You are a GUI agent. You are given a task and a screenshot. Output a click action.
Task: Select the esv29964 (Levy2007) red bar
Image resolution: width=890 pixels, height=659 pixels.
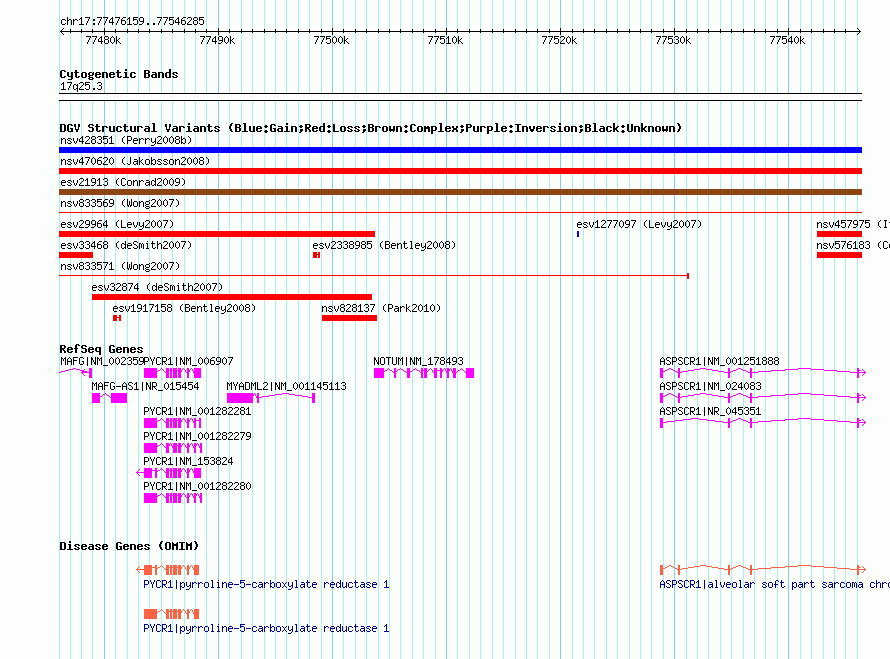[x=217, y=234]
